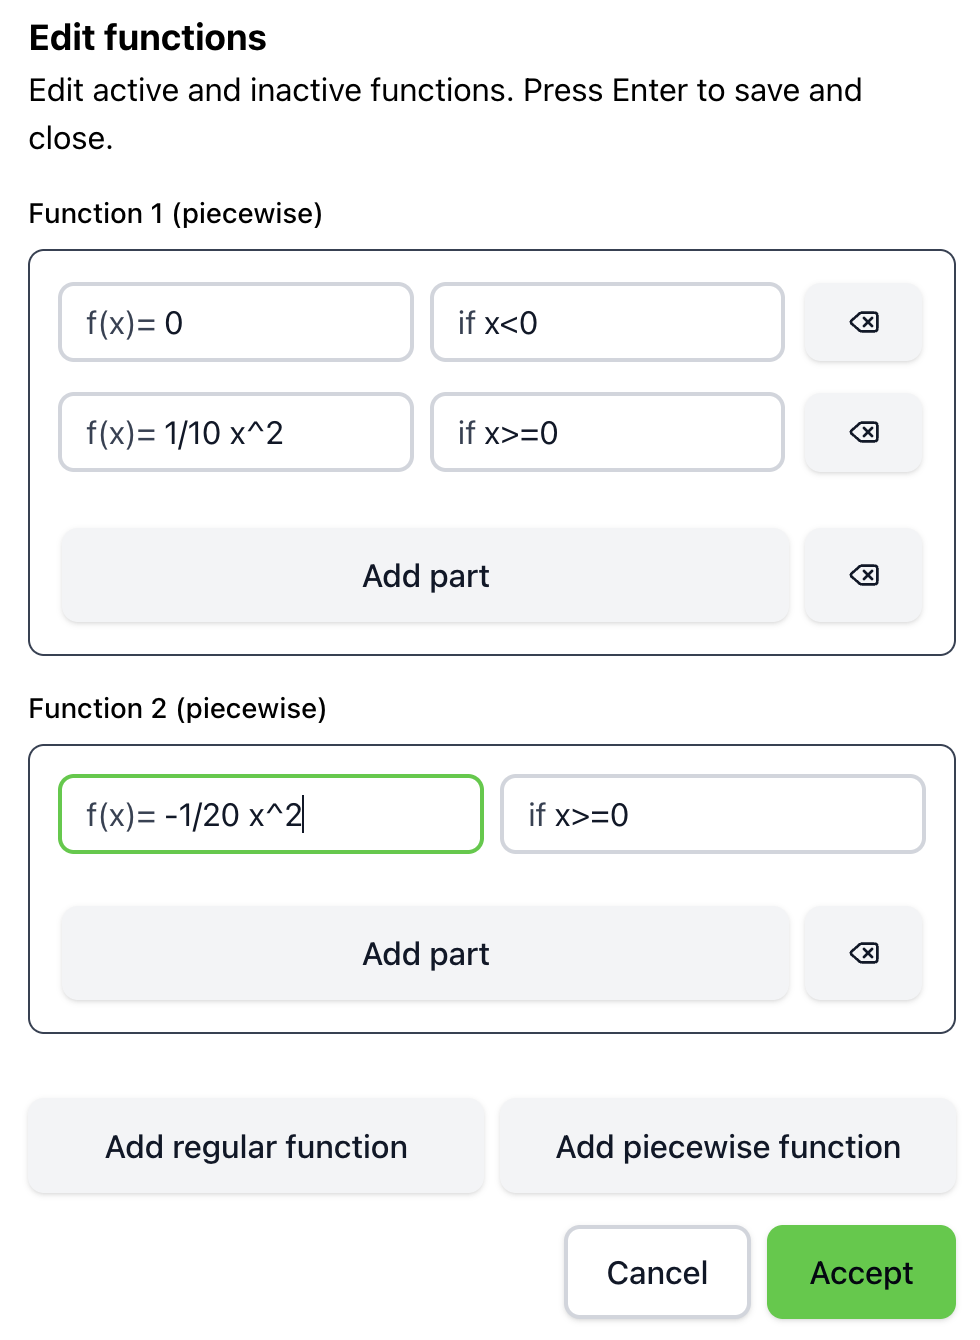Add part to Function 1

click(425, 576)
